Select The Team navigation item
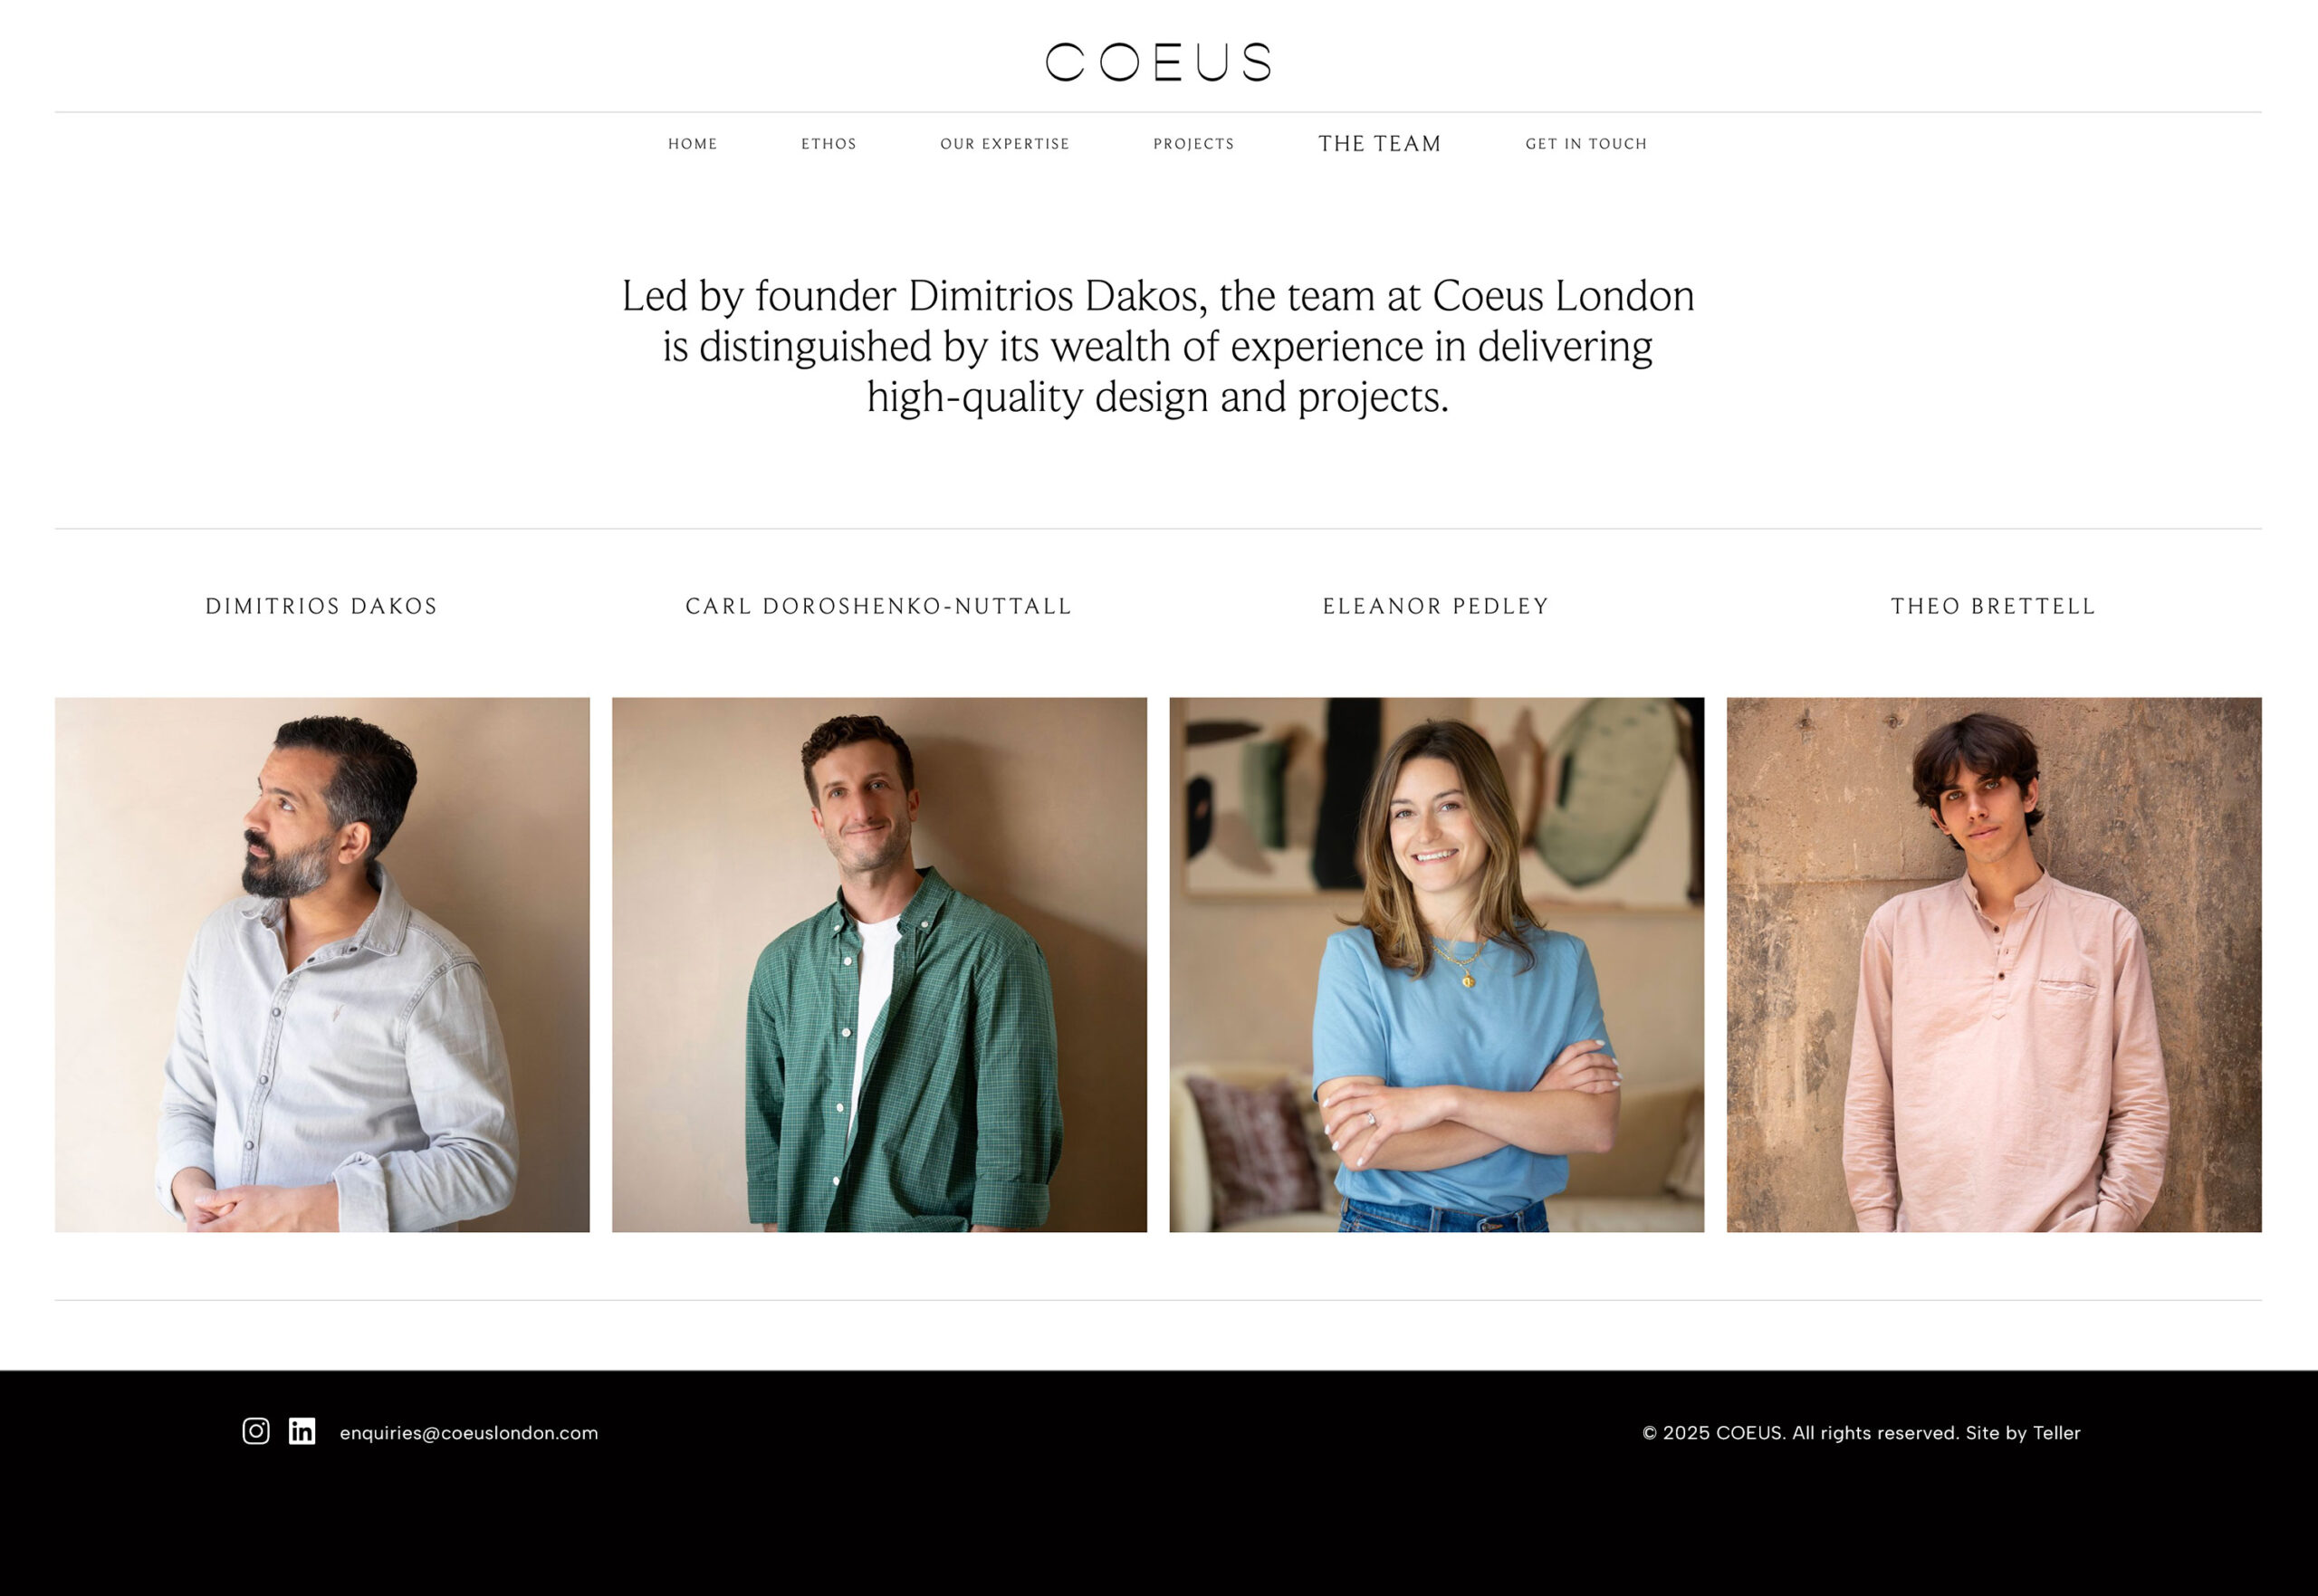 click(1380, 144)
